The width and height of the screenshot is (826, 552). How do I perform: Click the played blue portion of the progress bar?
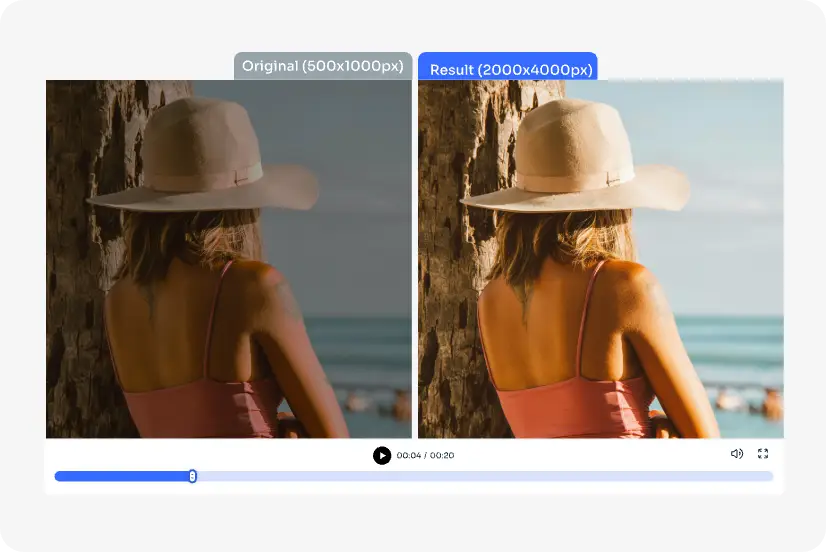[x=120, y=476]
